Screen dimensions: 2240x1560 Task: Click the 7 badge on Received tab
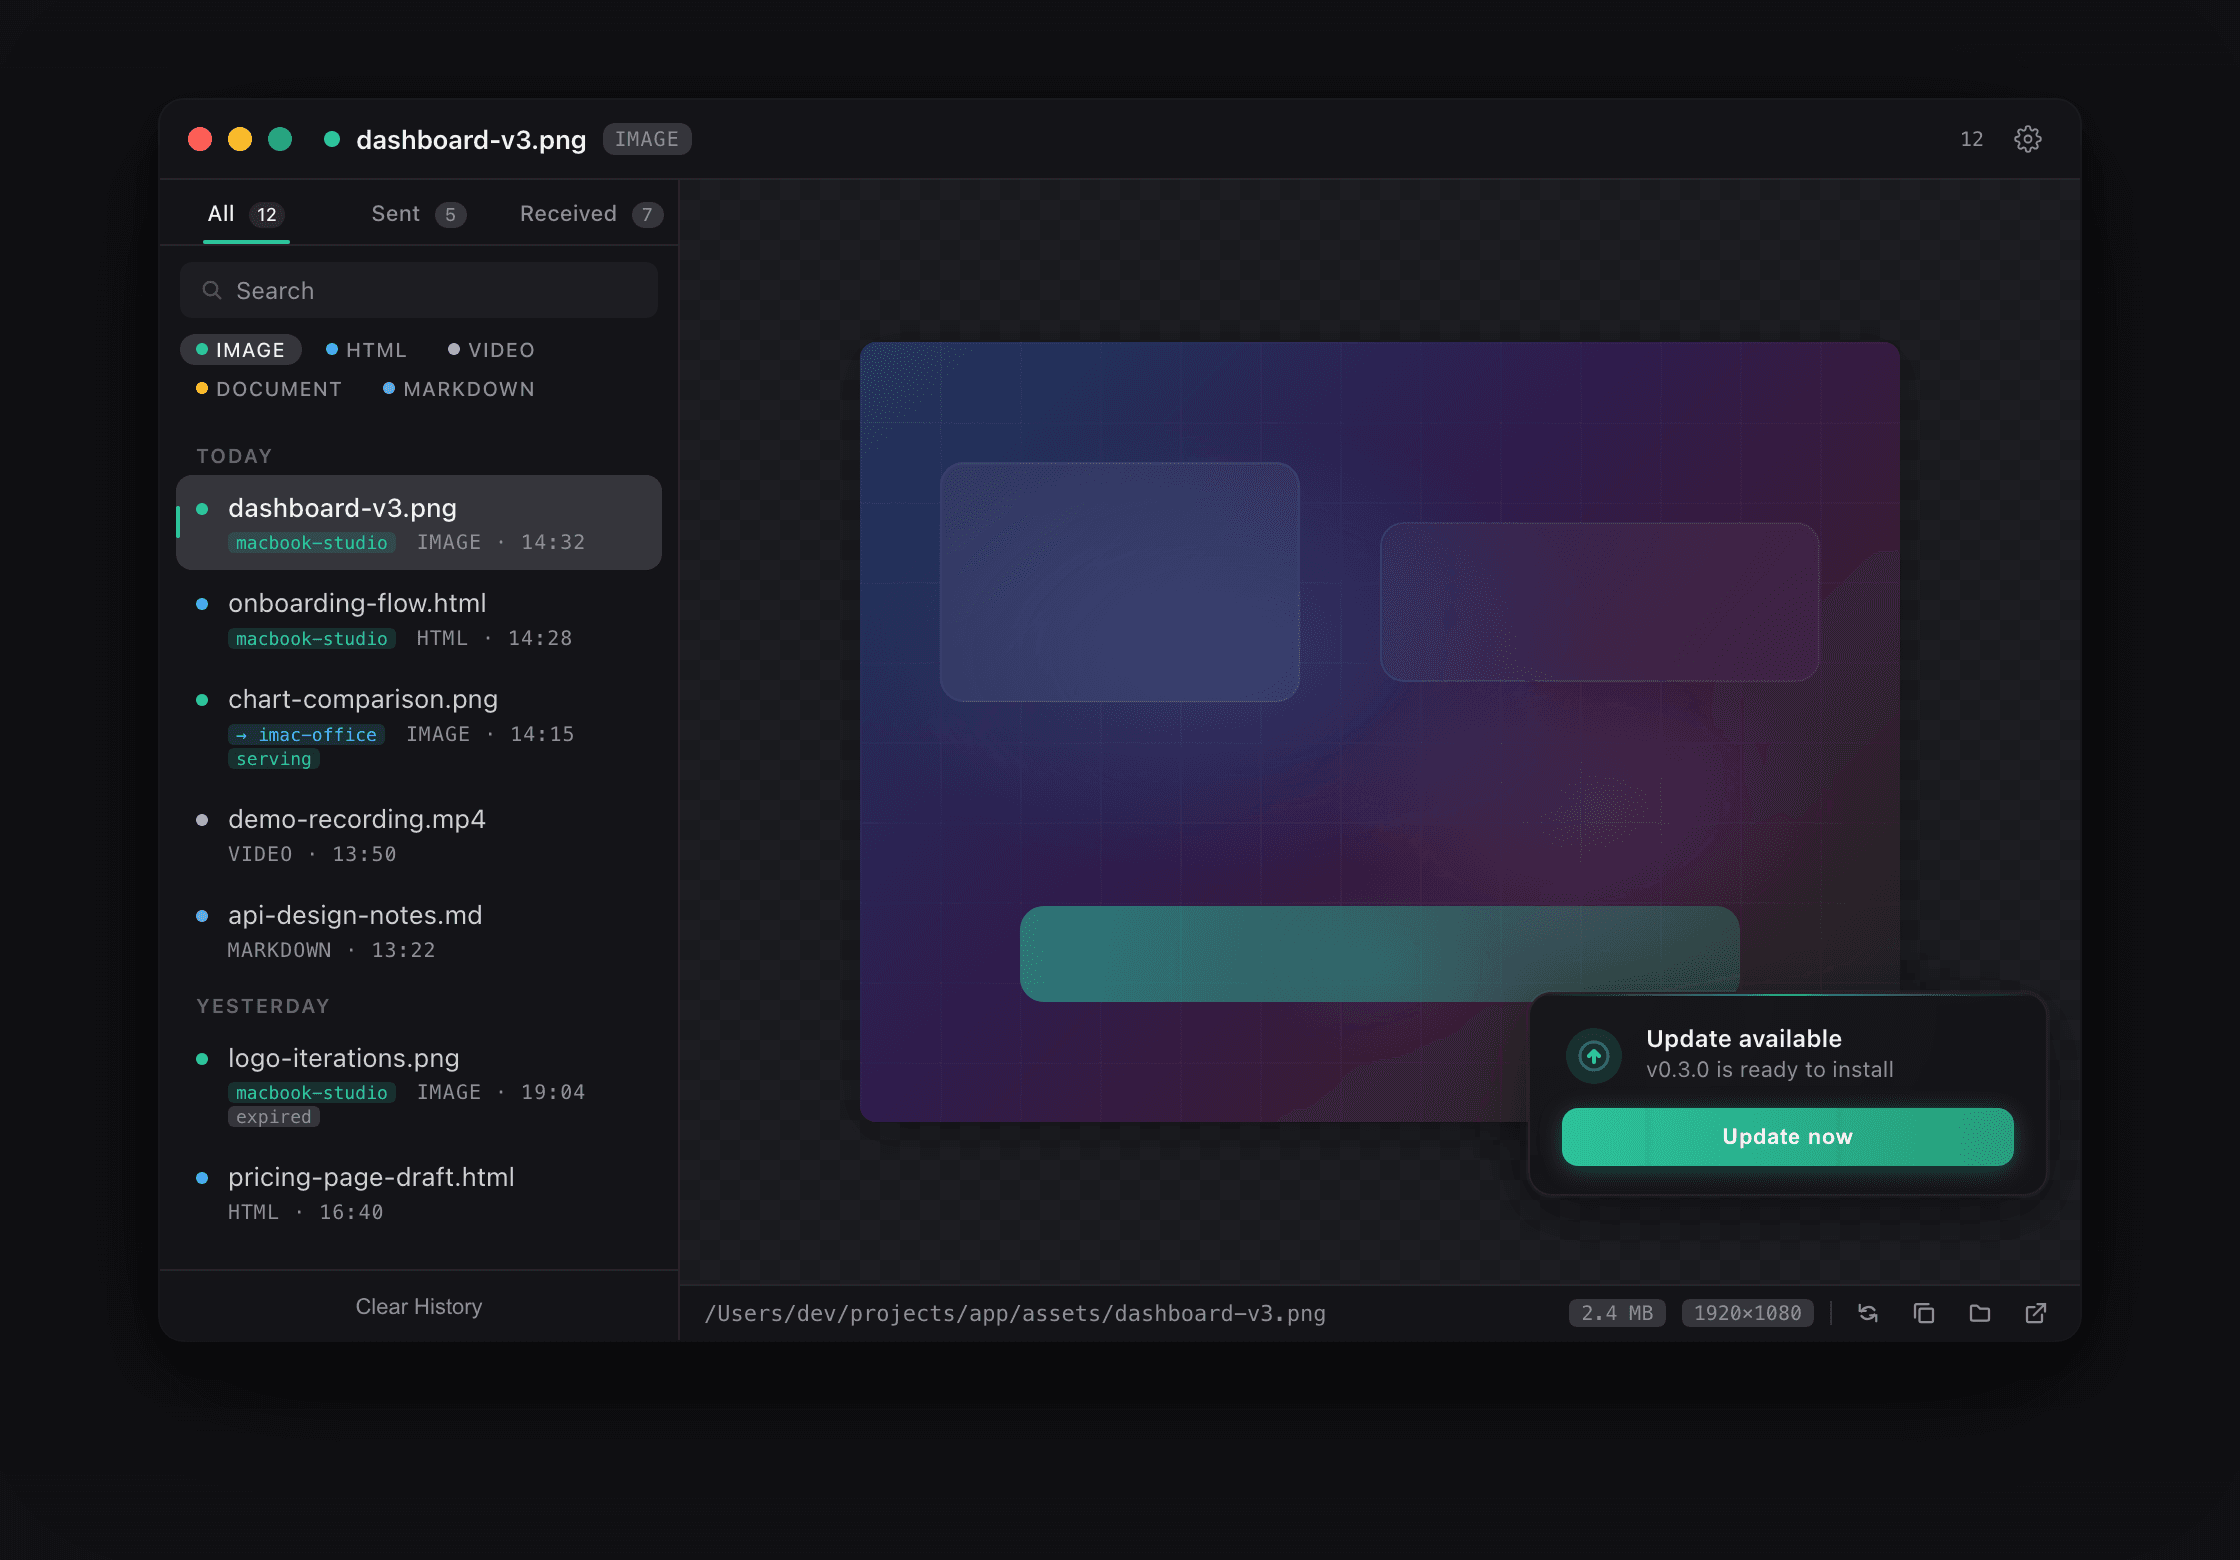coord(647,214)
